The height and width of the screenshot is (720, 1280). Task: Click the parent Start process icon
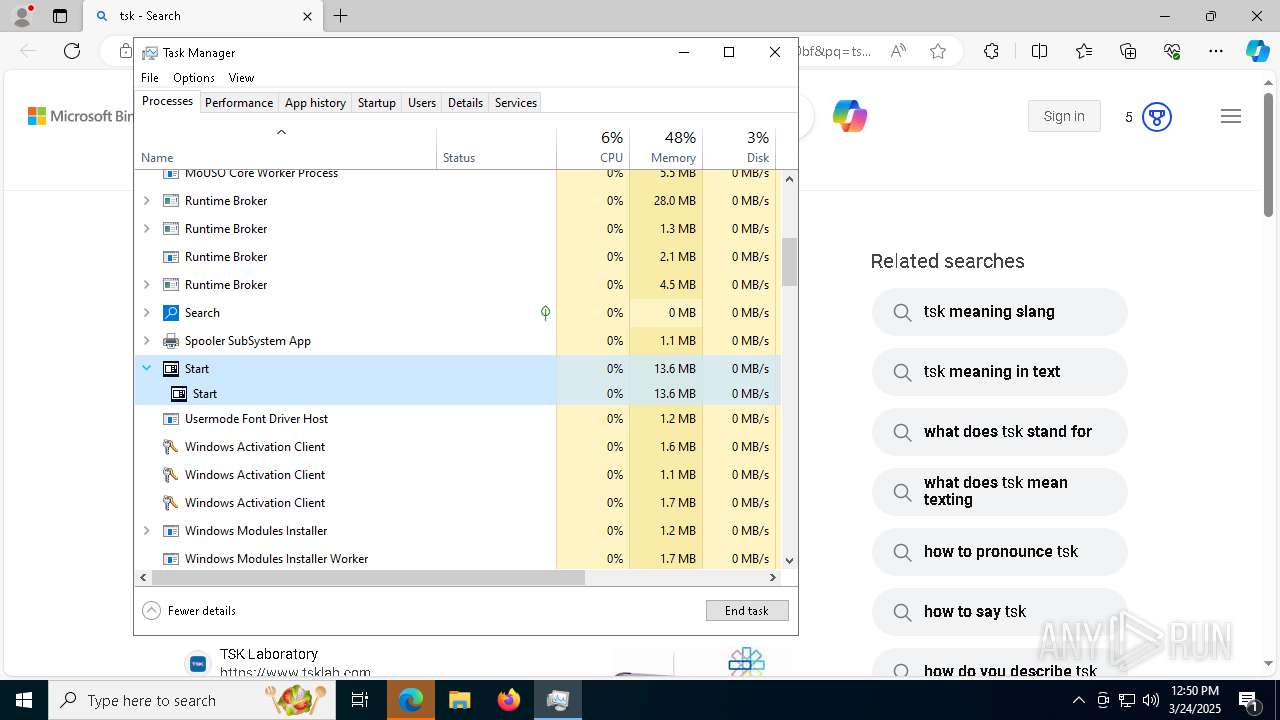tap(171, 369)
